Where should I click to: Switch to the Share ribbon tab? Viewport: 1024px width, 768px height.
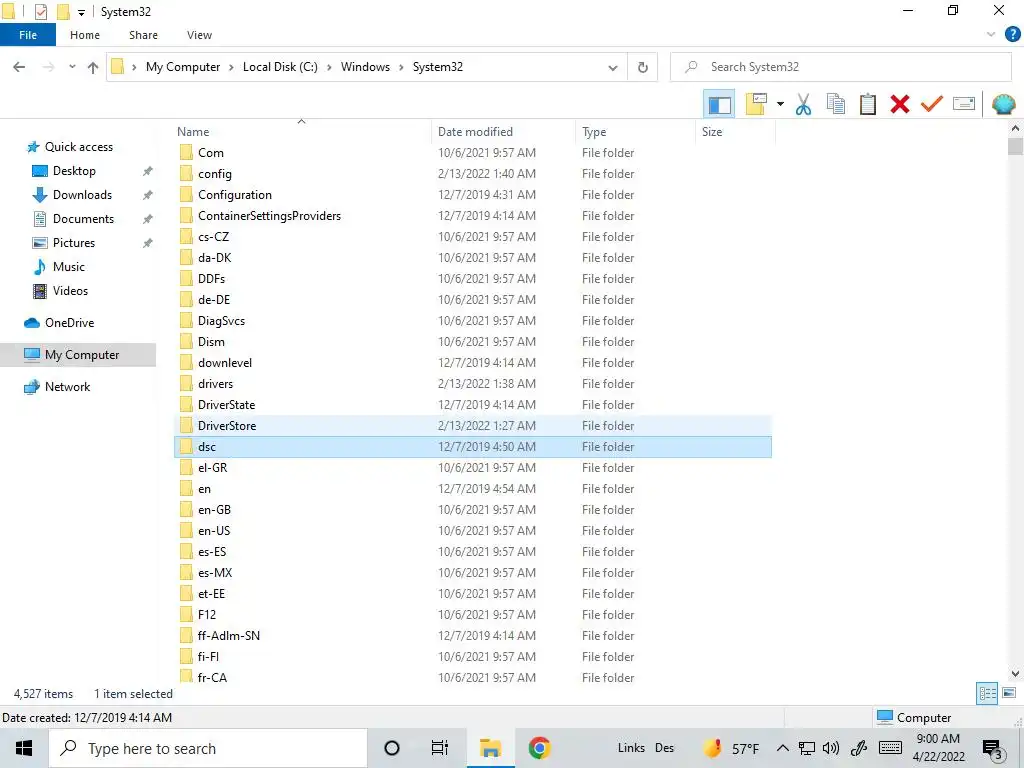pos(143,35)
